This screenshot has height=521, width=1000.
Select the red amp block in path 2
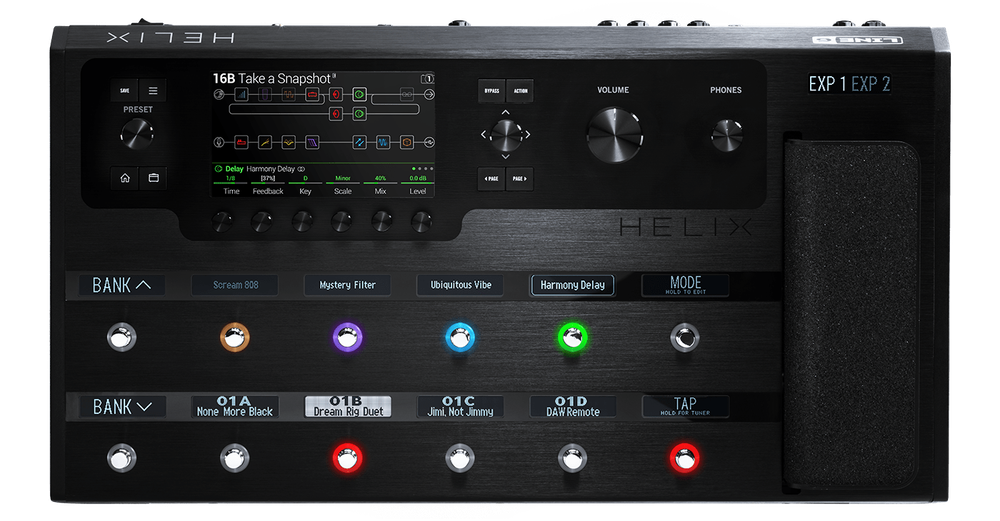point(241,142)
